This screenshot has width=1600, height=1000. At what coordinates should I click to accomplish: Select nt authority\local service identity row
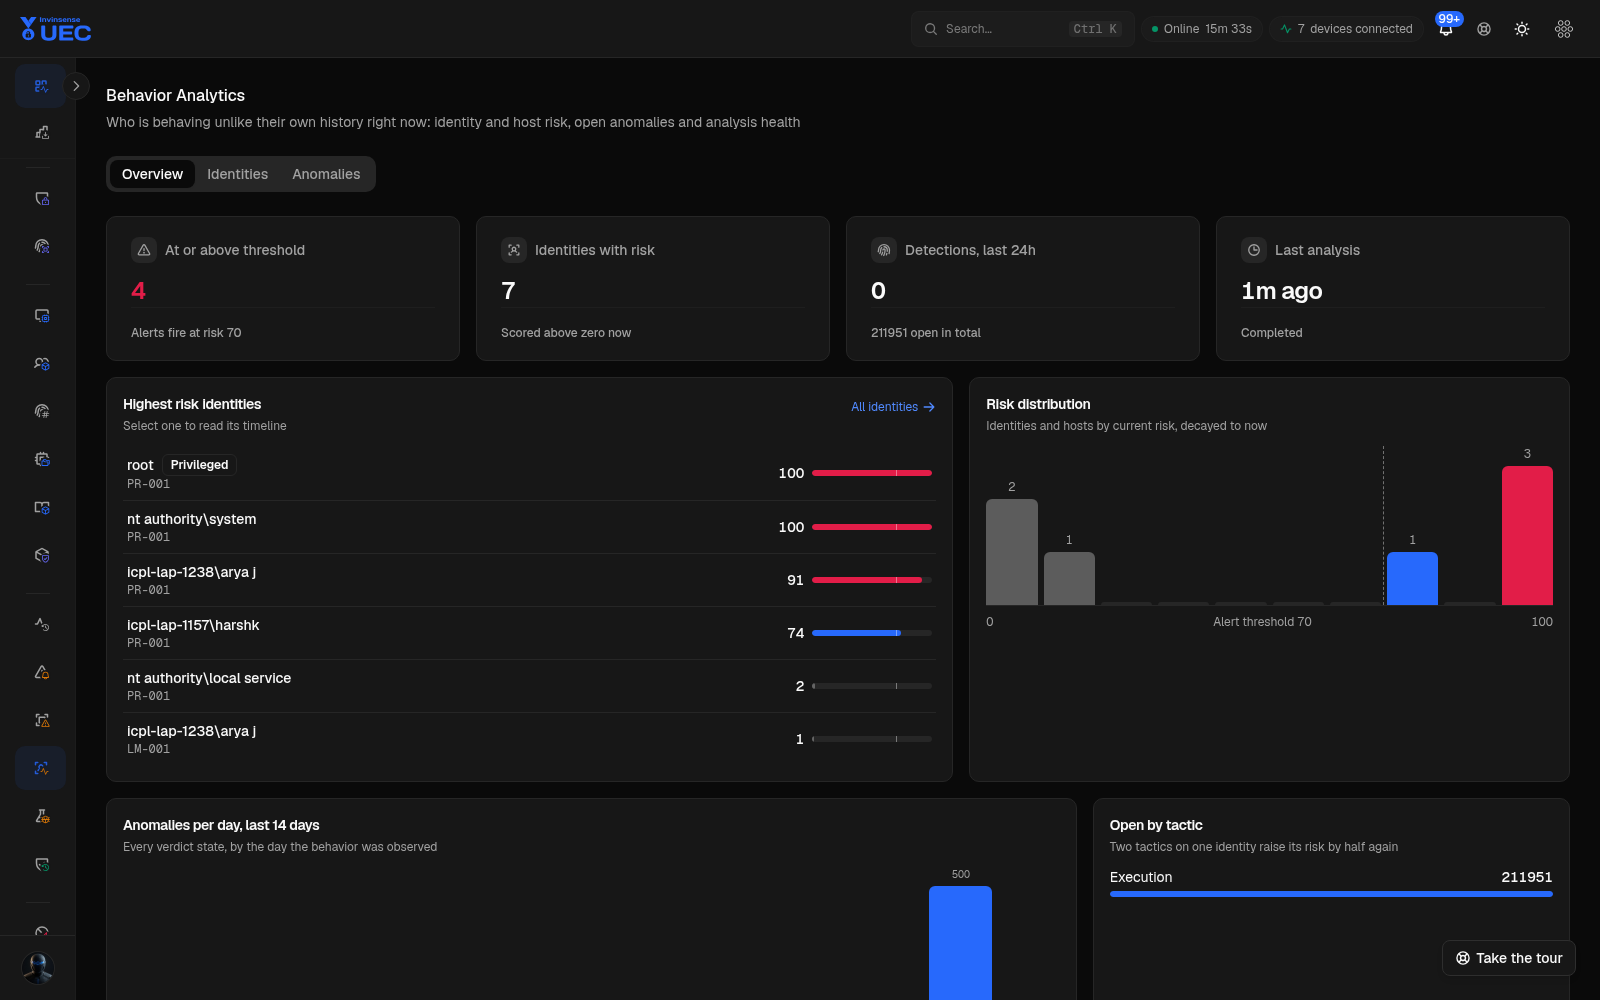click(x=529, y=686)
